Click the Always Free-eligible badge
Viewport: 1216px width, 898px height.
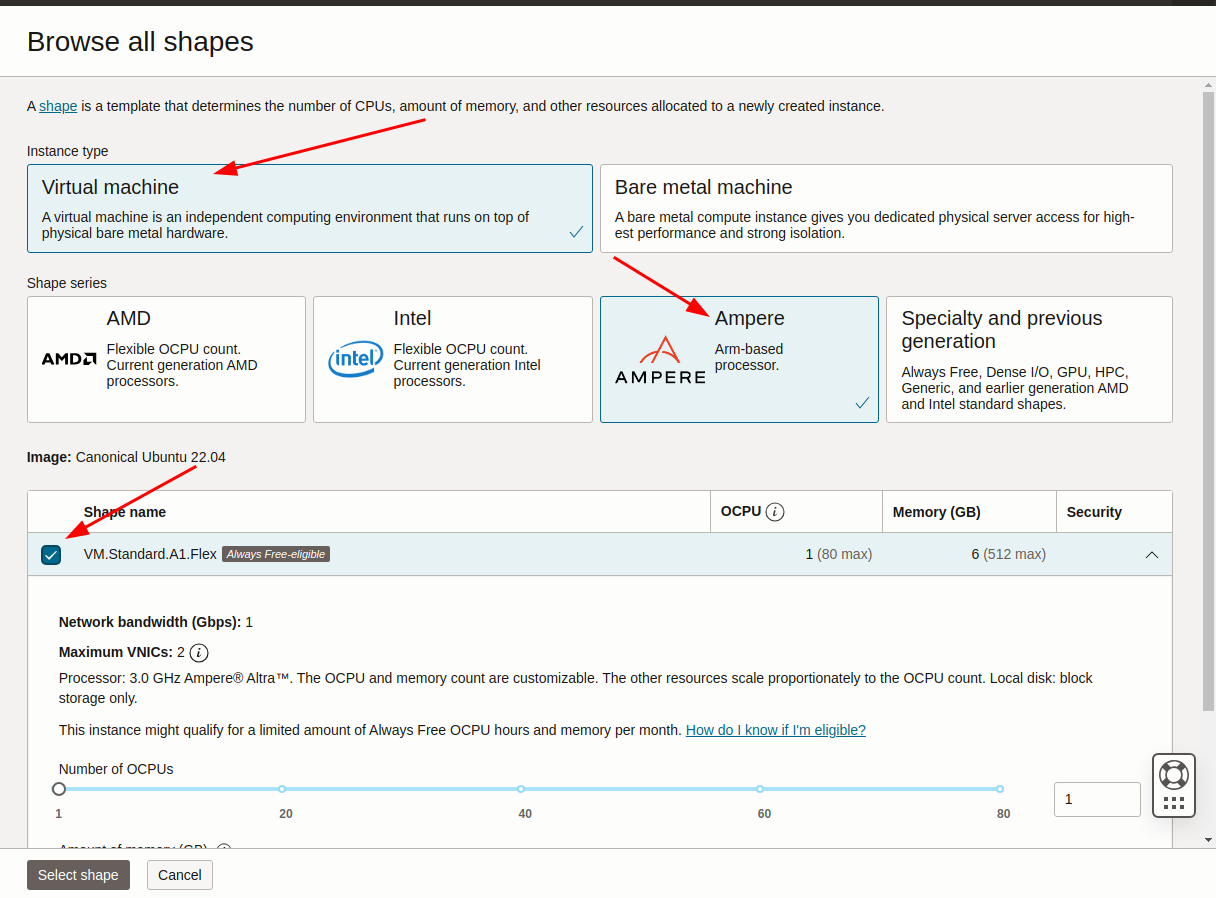point(276,554)
